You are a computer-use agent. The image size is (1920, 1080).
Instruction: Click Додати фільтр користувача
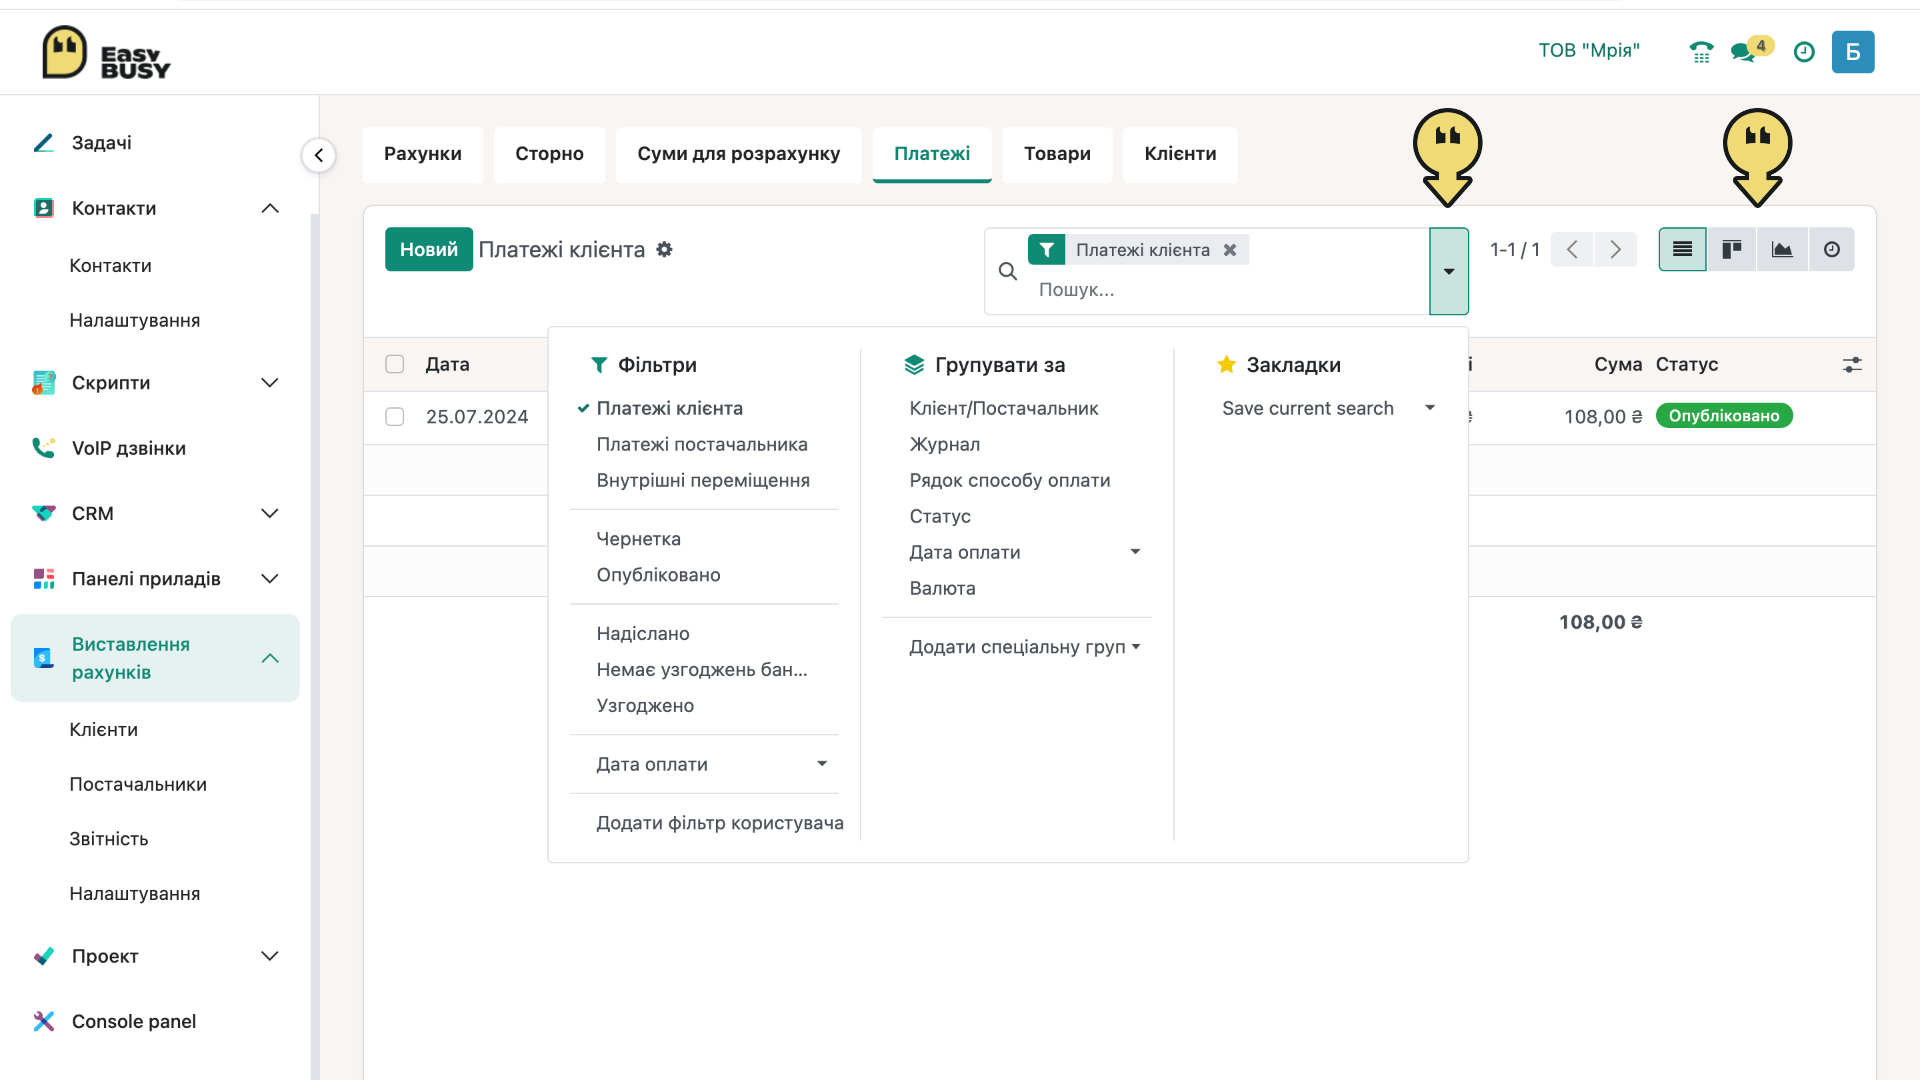click(720, 823)
